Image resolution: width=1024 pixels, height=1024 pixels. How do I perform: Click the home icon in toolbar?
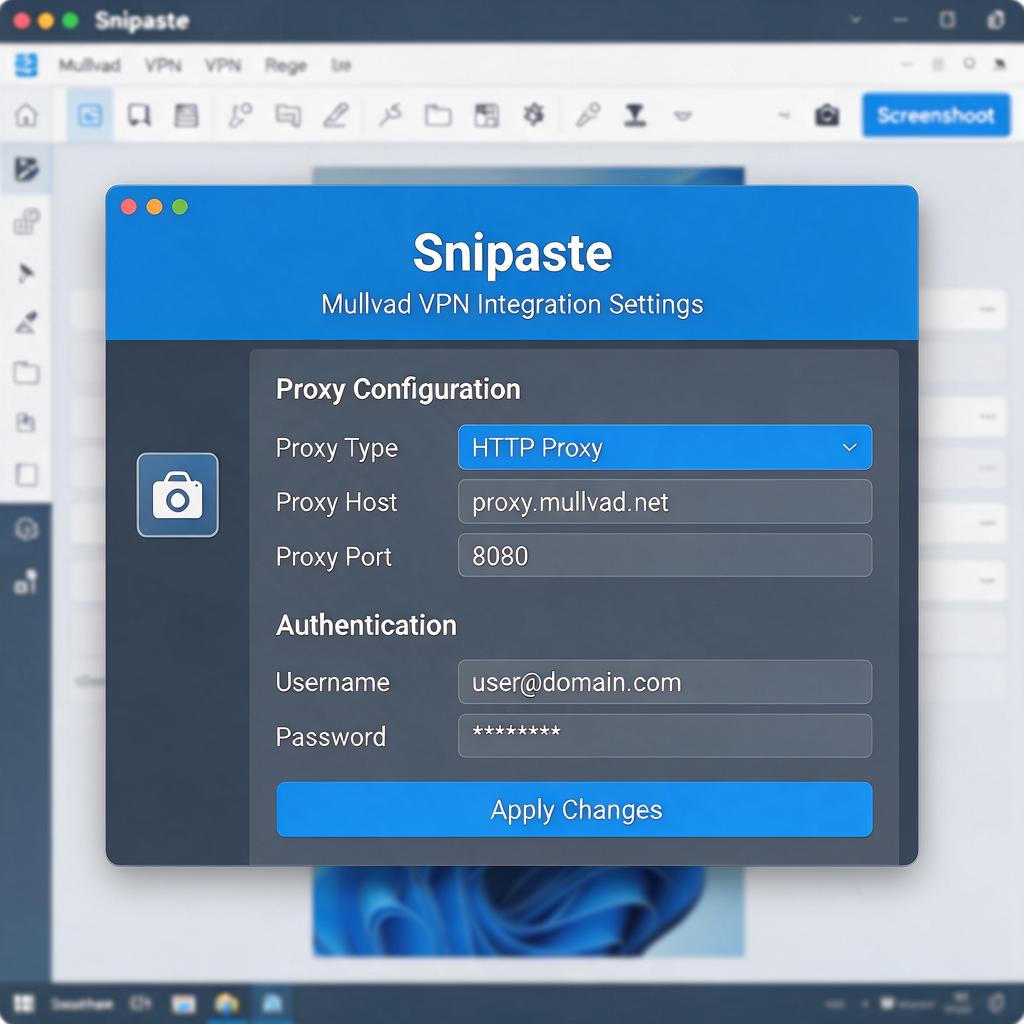coord(26,116)
